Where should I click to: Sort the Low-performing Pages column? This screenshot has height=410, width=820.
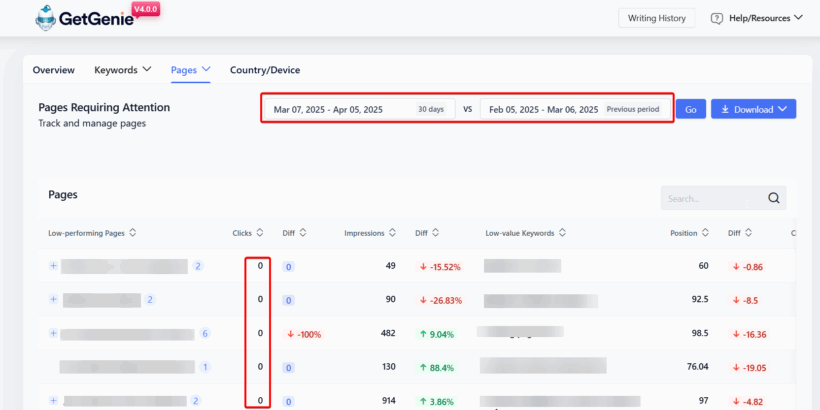pyautogui.click(x=133, y=233)
